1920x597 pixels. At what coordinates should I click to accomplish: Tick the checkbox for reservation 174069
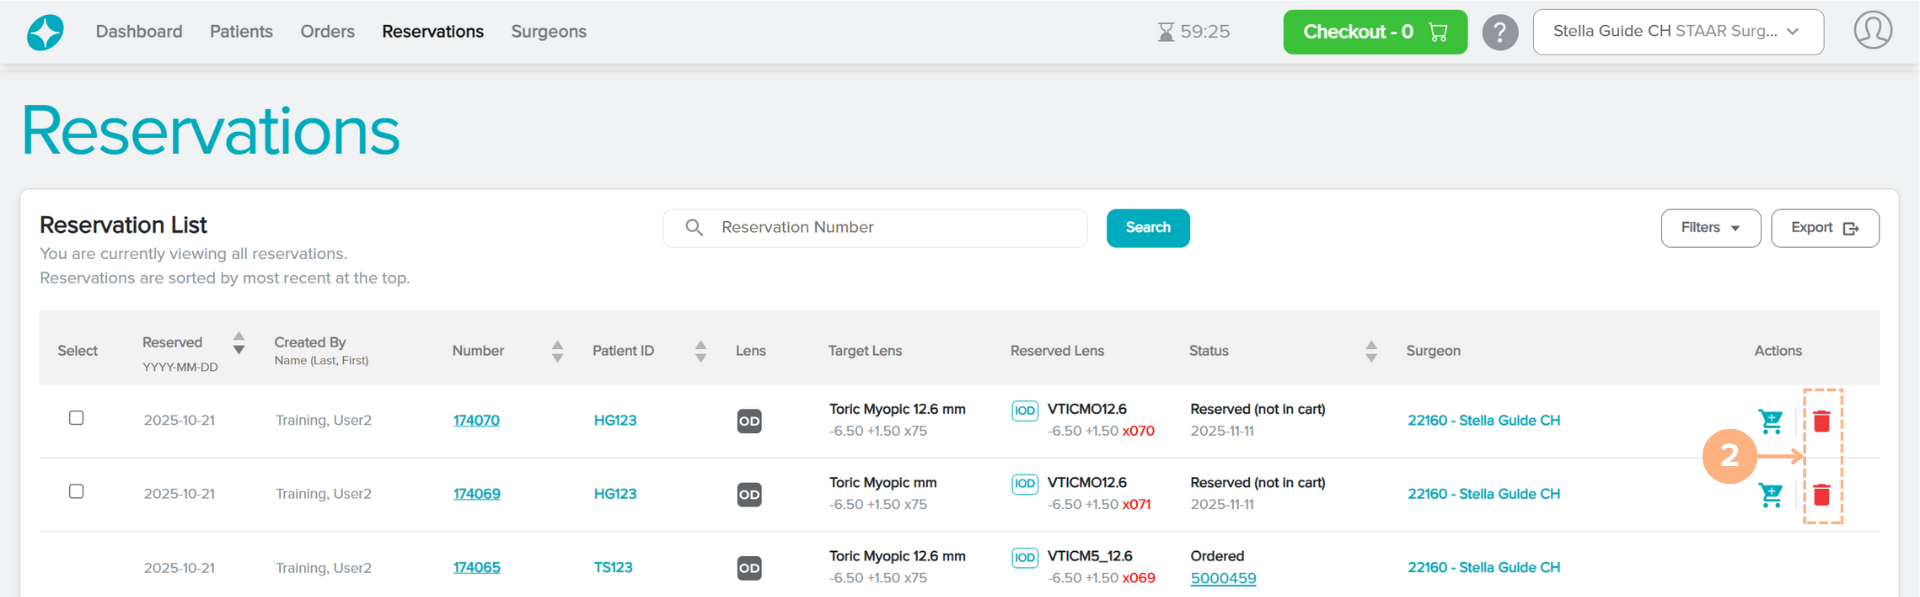click(76, 491)
